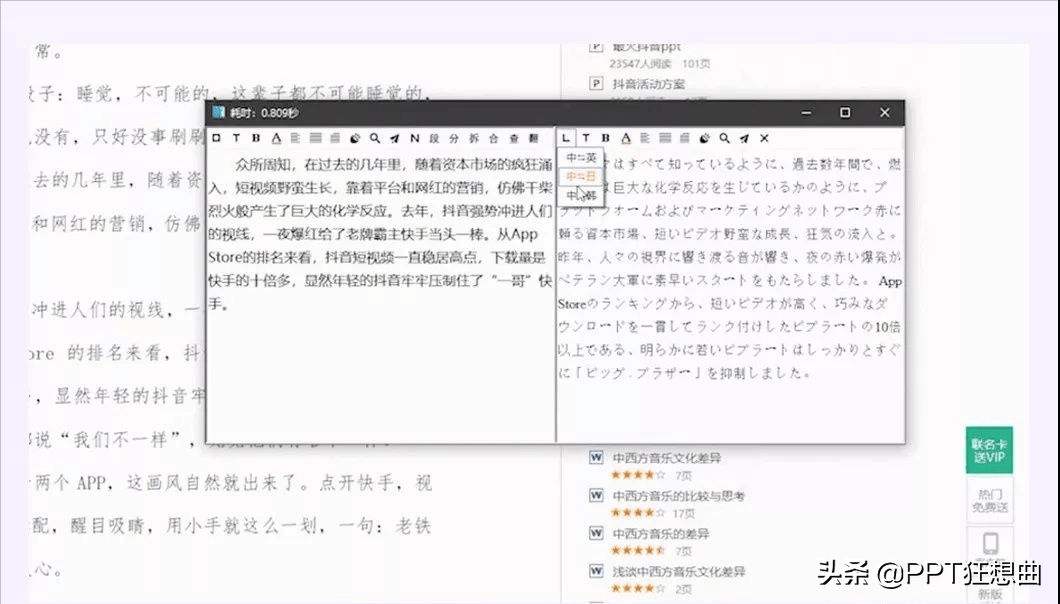This screenshot has width=1060, height=604.
Task: Maximize the 耗时 translation window
Action: click(845, 112)
